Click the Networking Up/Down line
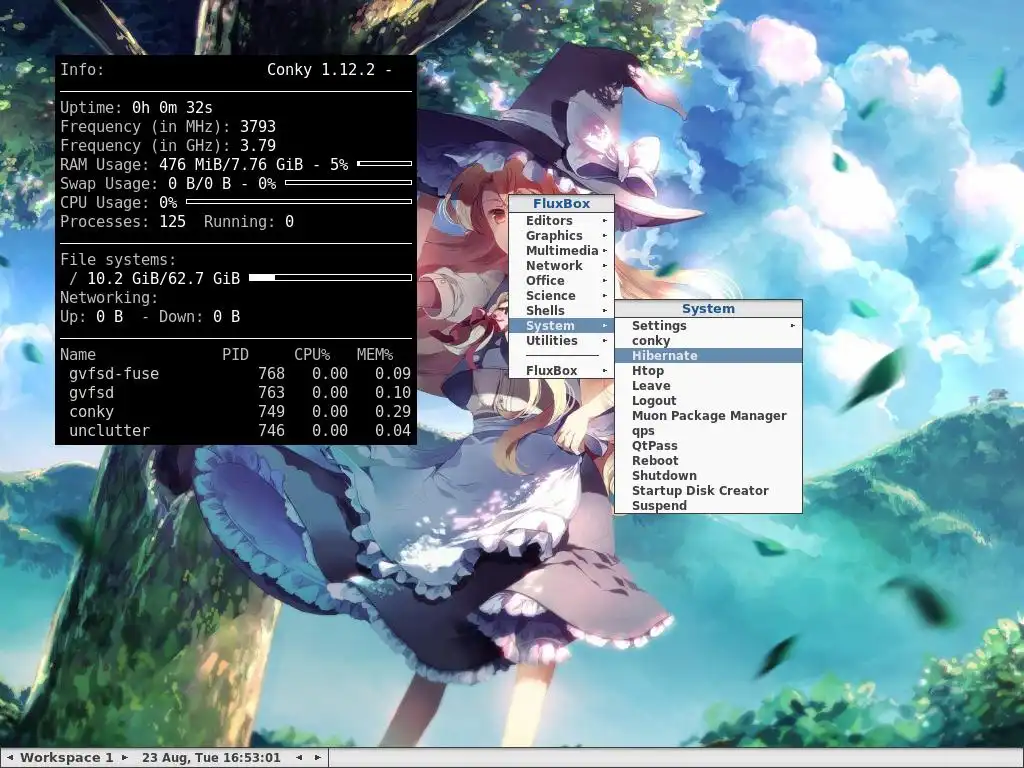 150,317
